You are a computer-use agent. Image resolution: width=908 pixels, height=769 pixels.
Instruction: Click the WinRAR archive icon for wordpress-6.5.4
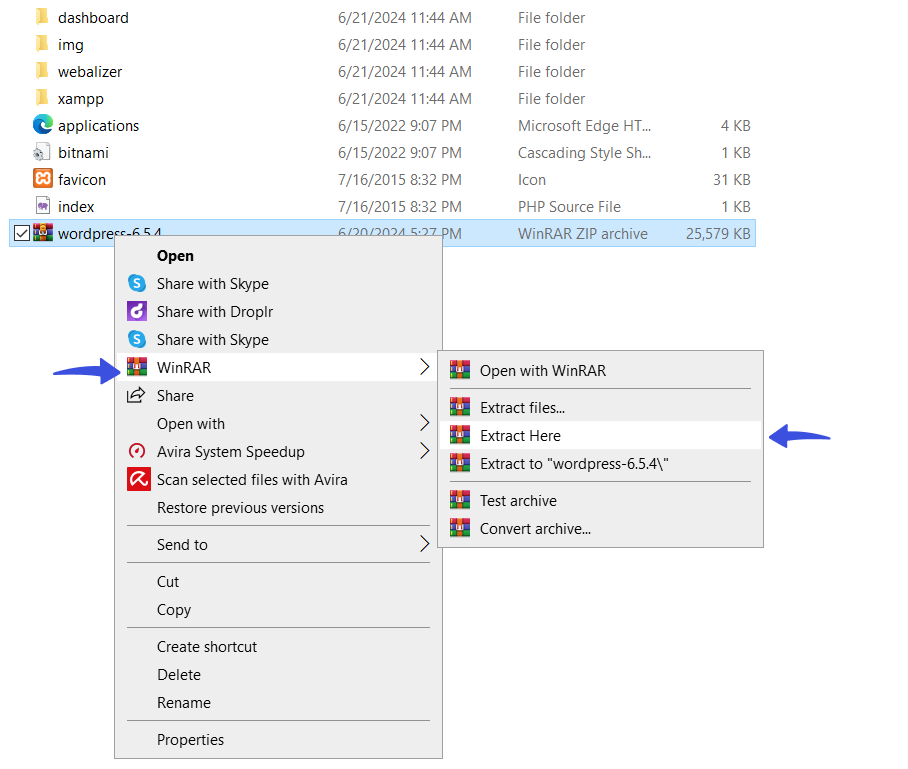click(x=43, y=232)
